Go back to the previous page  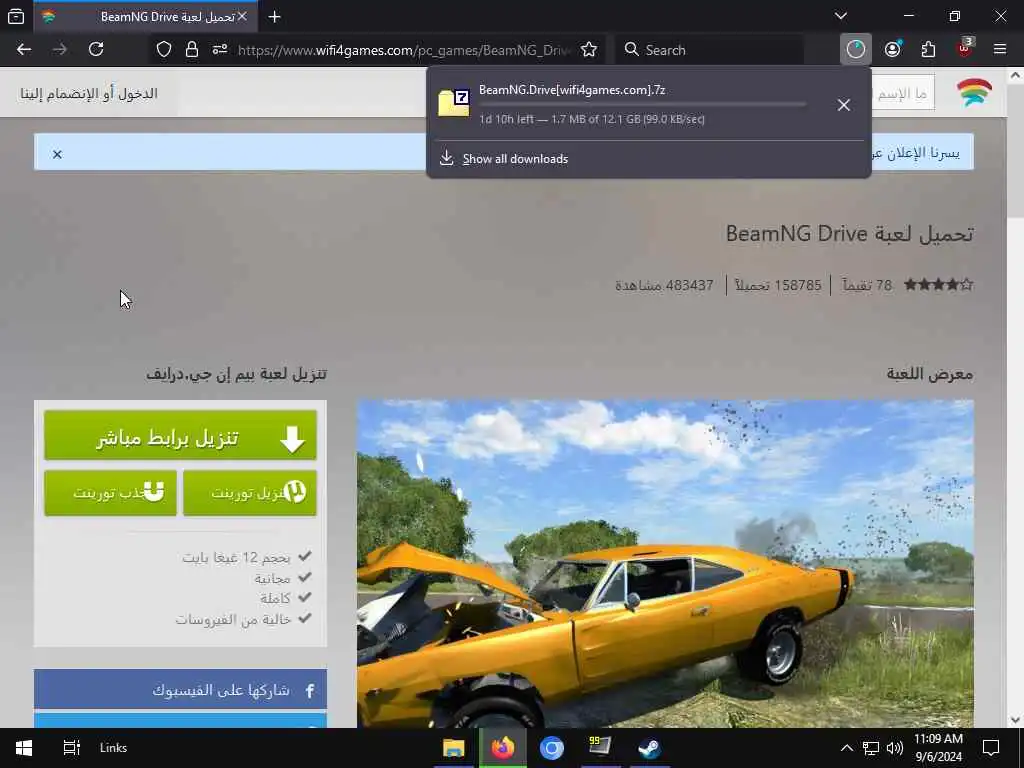click(x=24, y=50)
